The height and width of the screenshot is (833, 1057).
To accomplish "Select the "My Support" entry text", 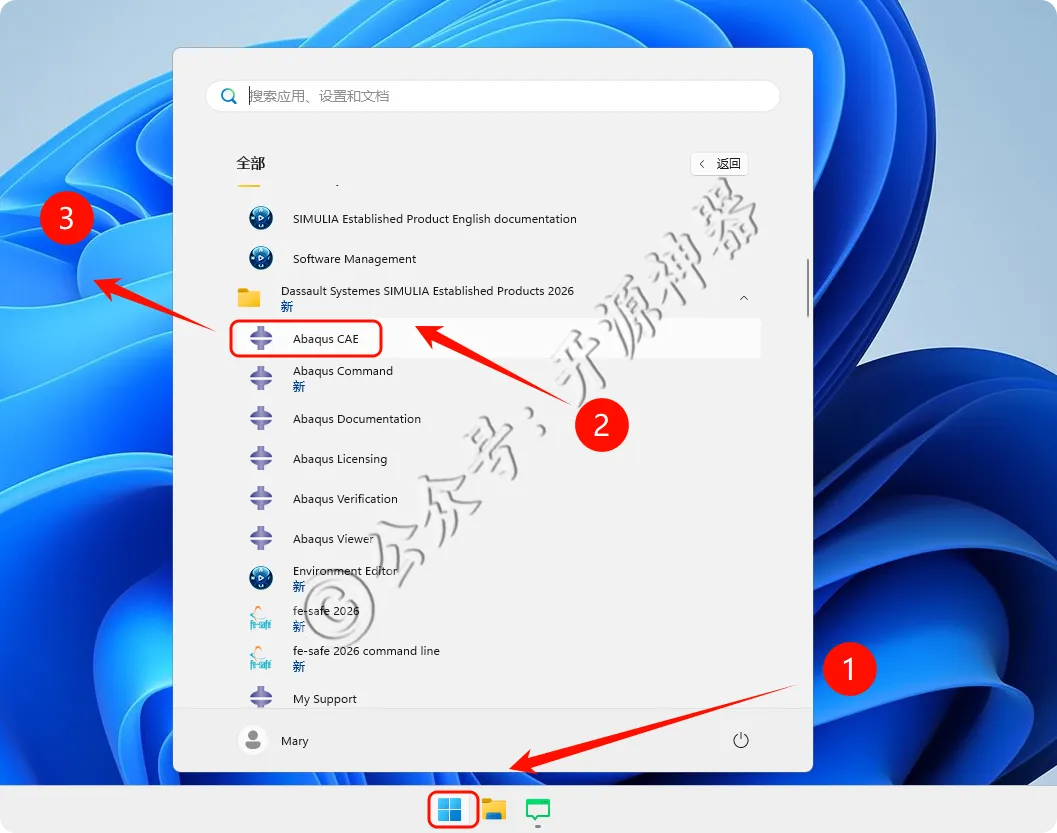I will 325,699.
